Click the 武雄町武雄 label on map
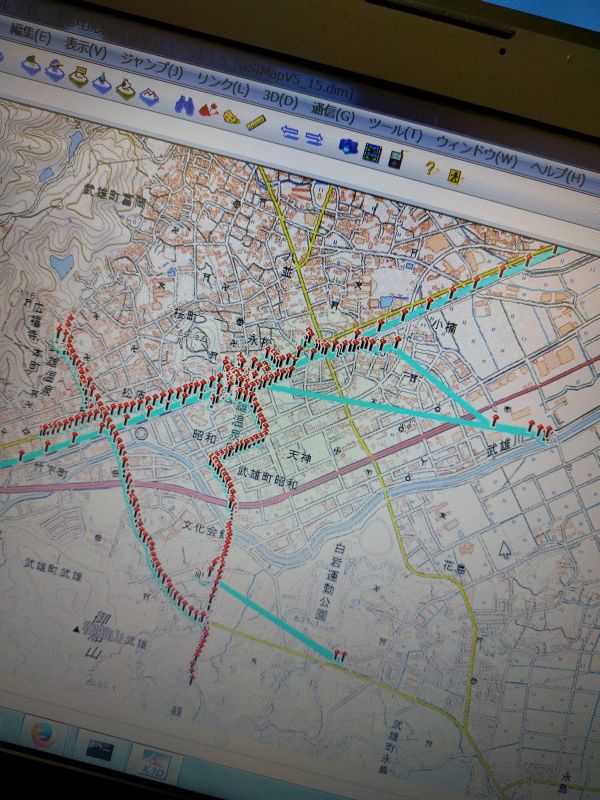Image resolution: width=600 pixels, height=800 pixels. pyautogui.click(x=53, y=568)
